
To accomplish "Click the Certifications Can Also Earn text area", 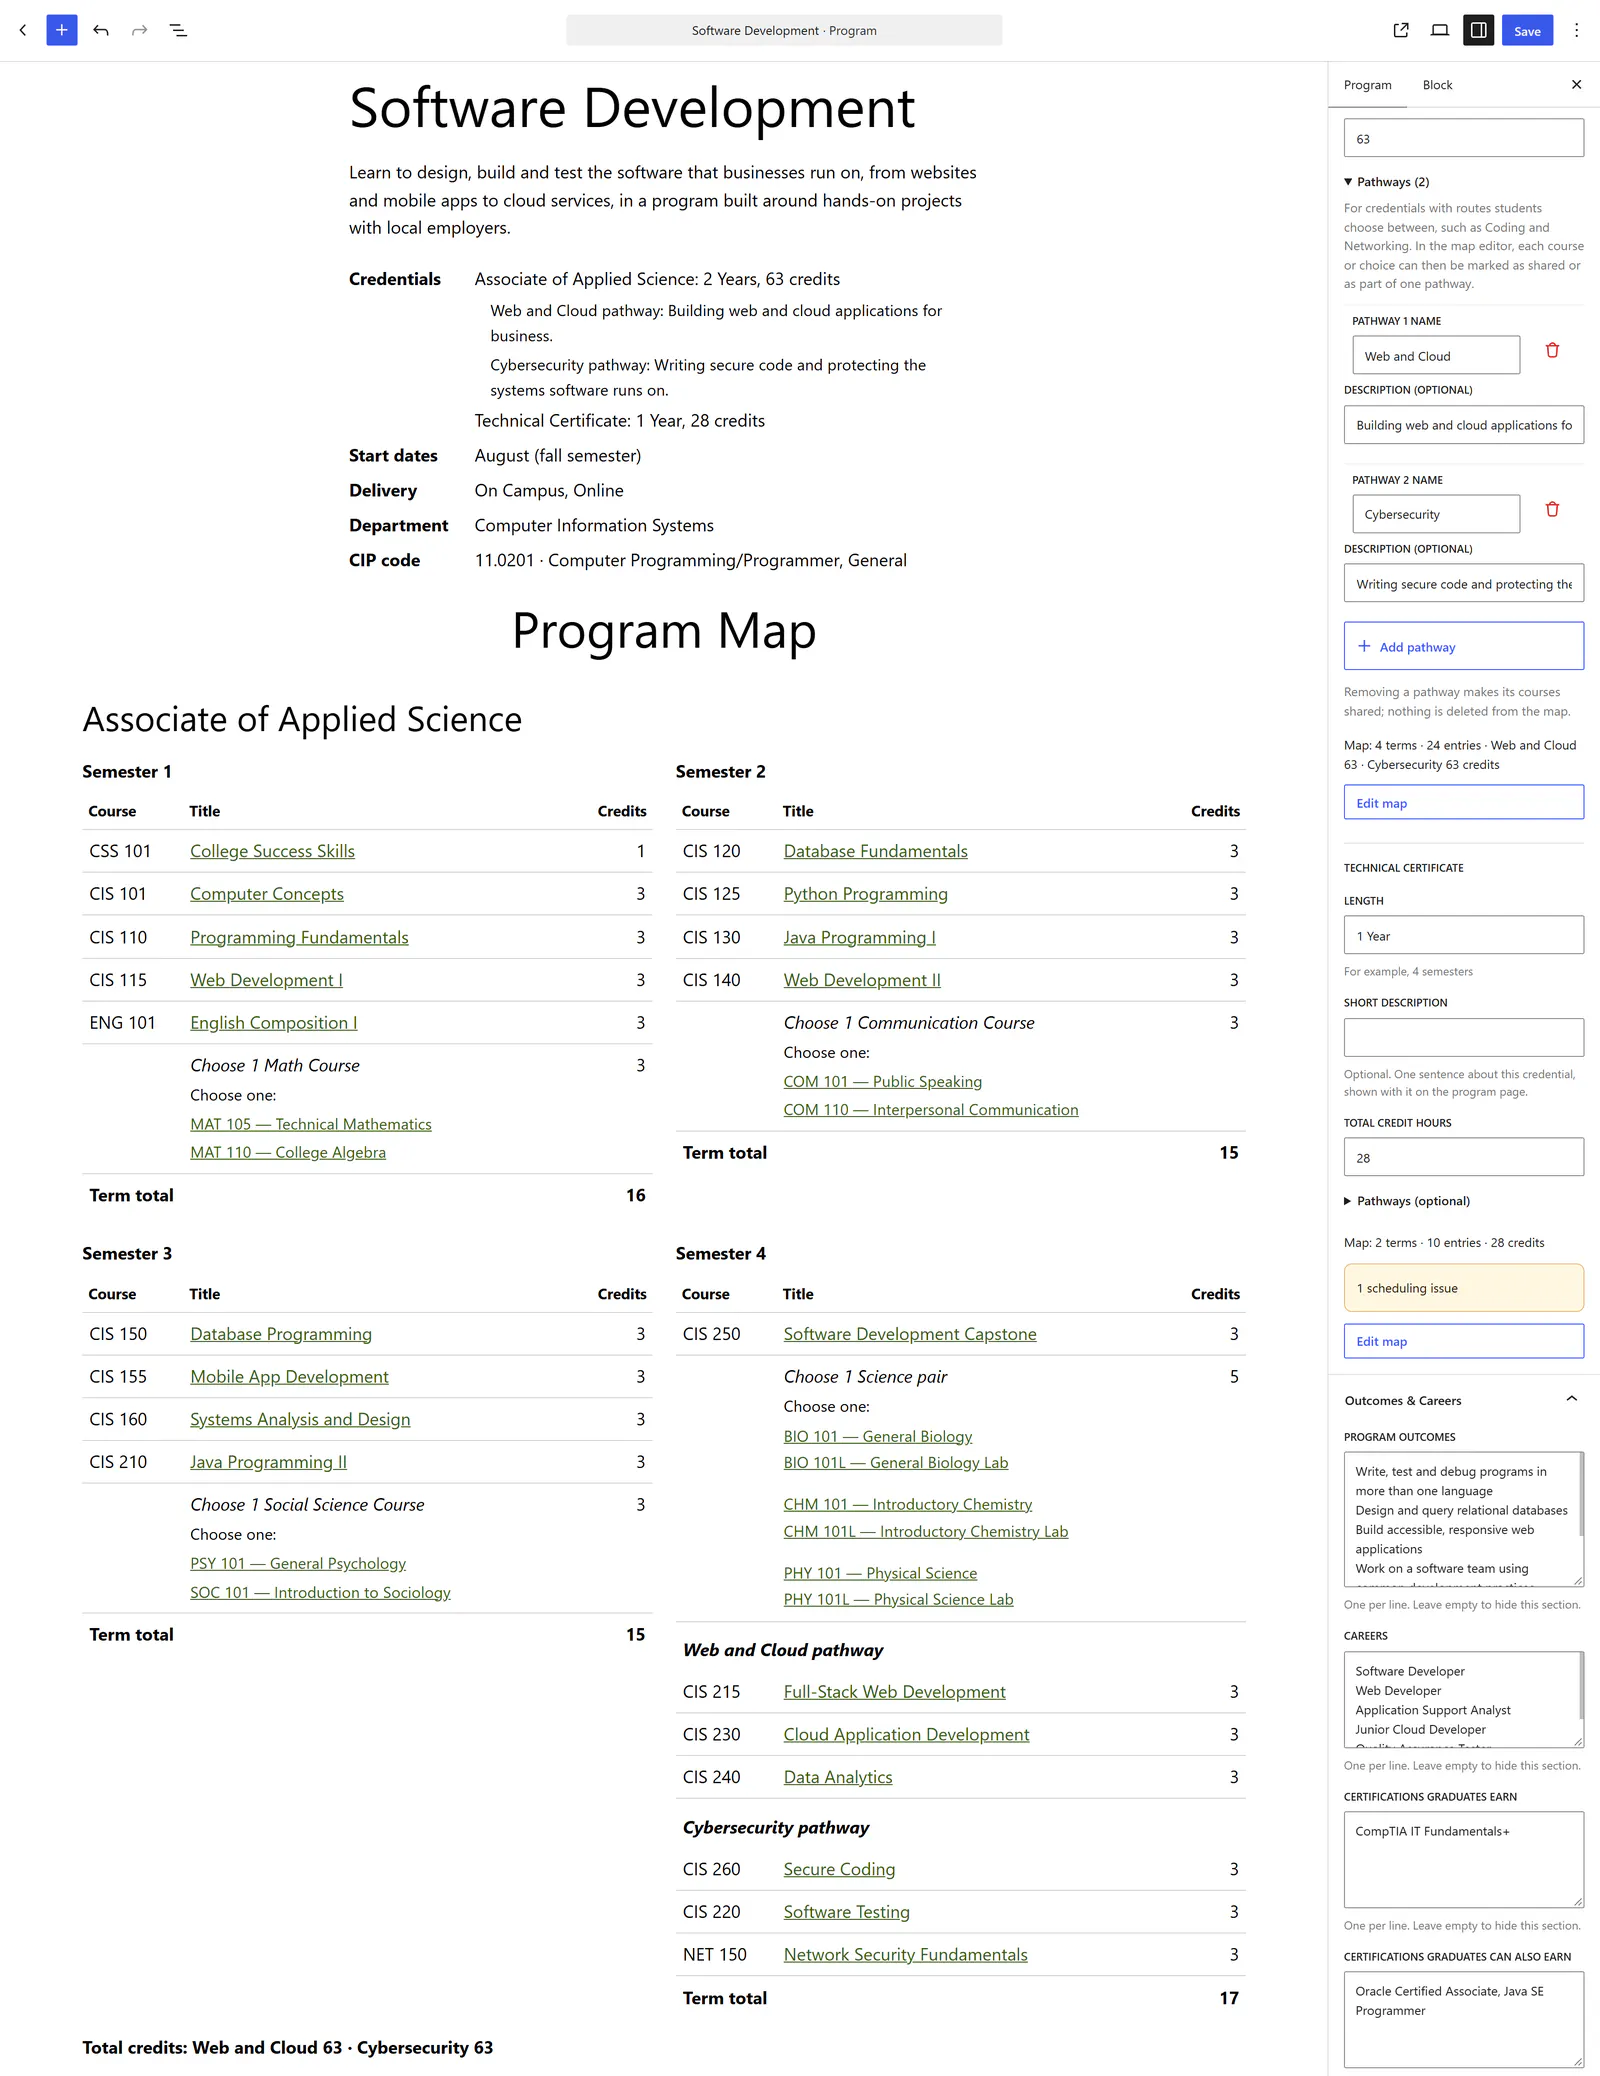I will click(x=1464, y=2019).
